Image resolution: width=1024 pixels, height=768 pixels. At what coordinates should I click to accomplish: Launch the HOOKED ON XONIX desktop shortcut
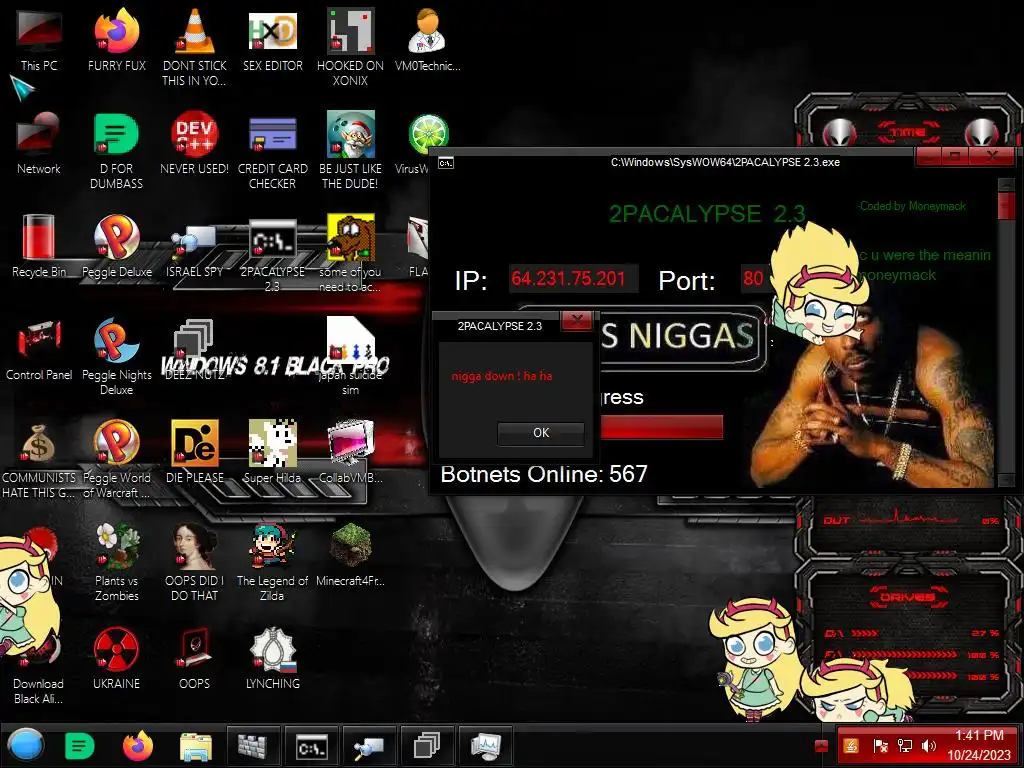point(350,47)
